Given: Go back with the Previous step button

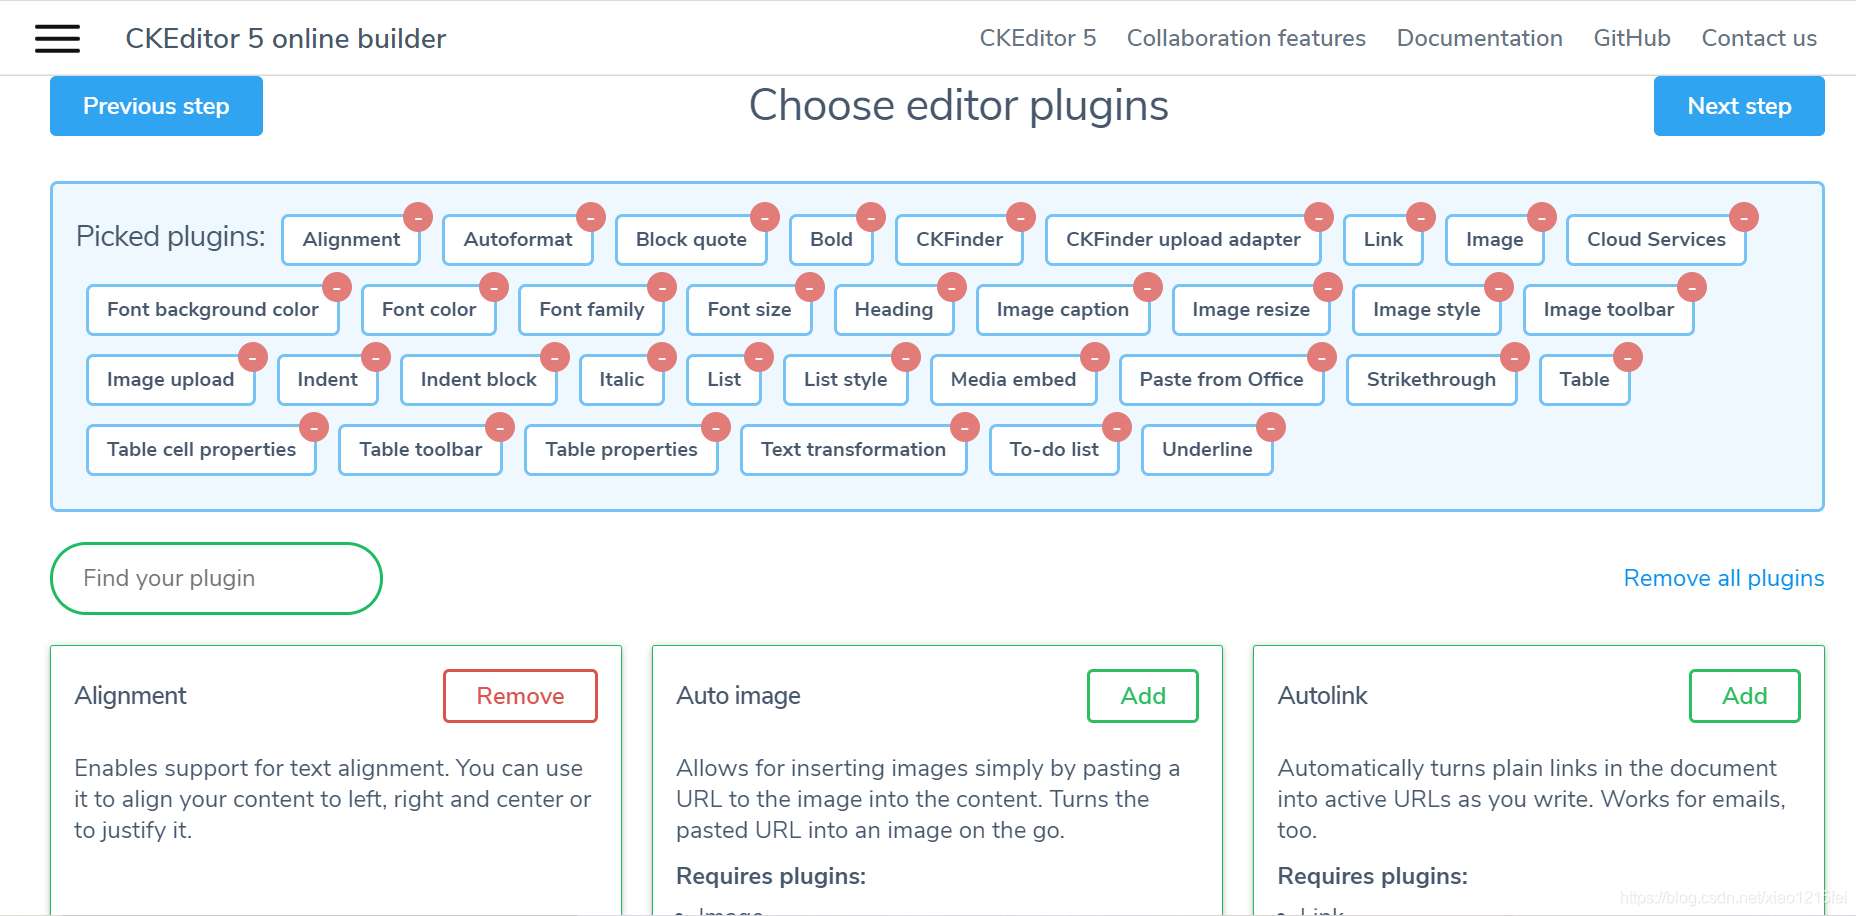Looking at the screenshot, I should [156, 106].
